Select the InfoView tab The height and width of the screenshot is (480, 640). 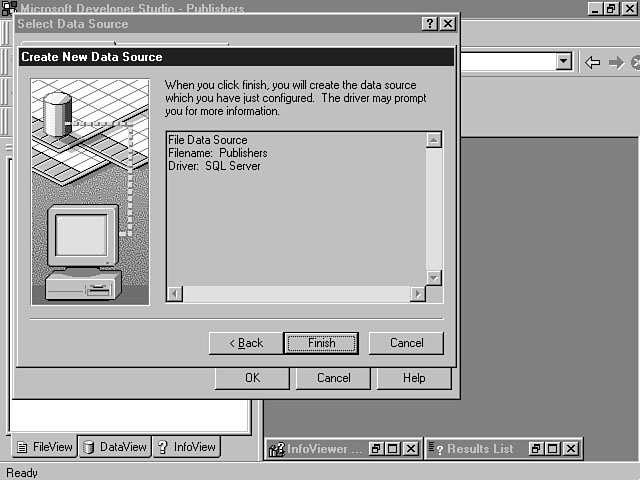[x=186, y=447]
